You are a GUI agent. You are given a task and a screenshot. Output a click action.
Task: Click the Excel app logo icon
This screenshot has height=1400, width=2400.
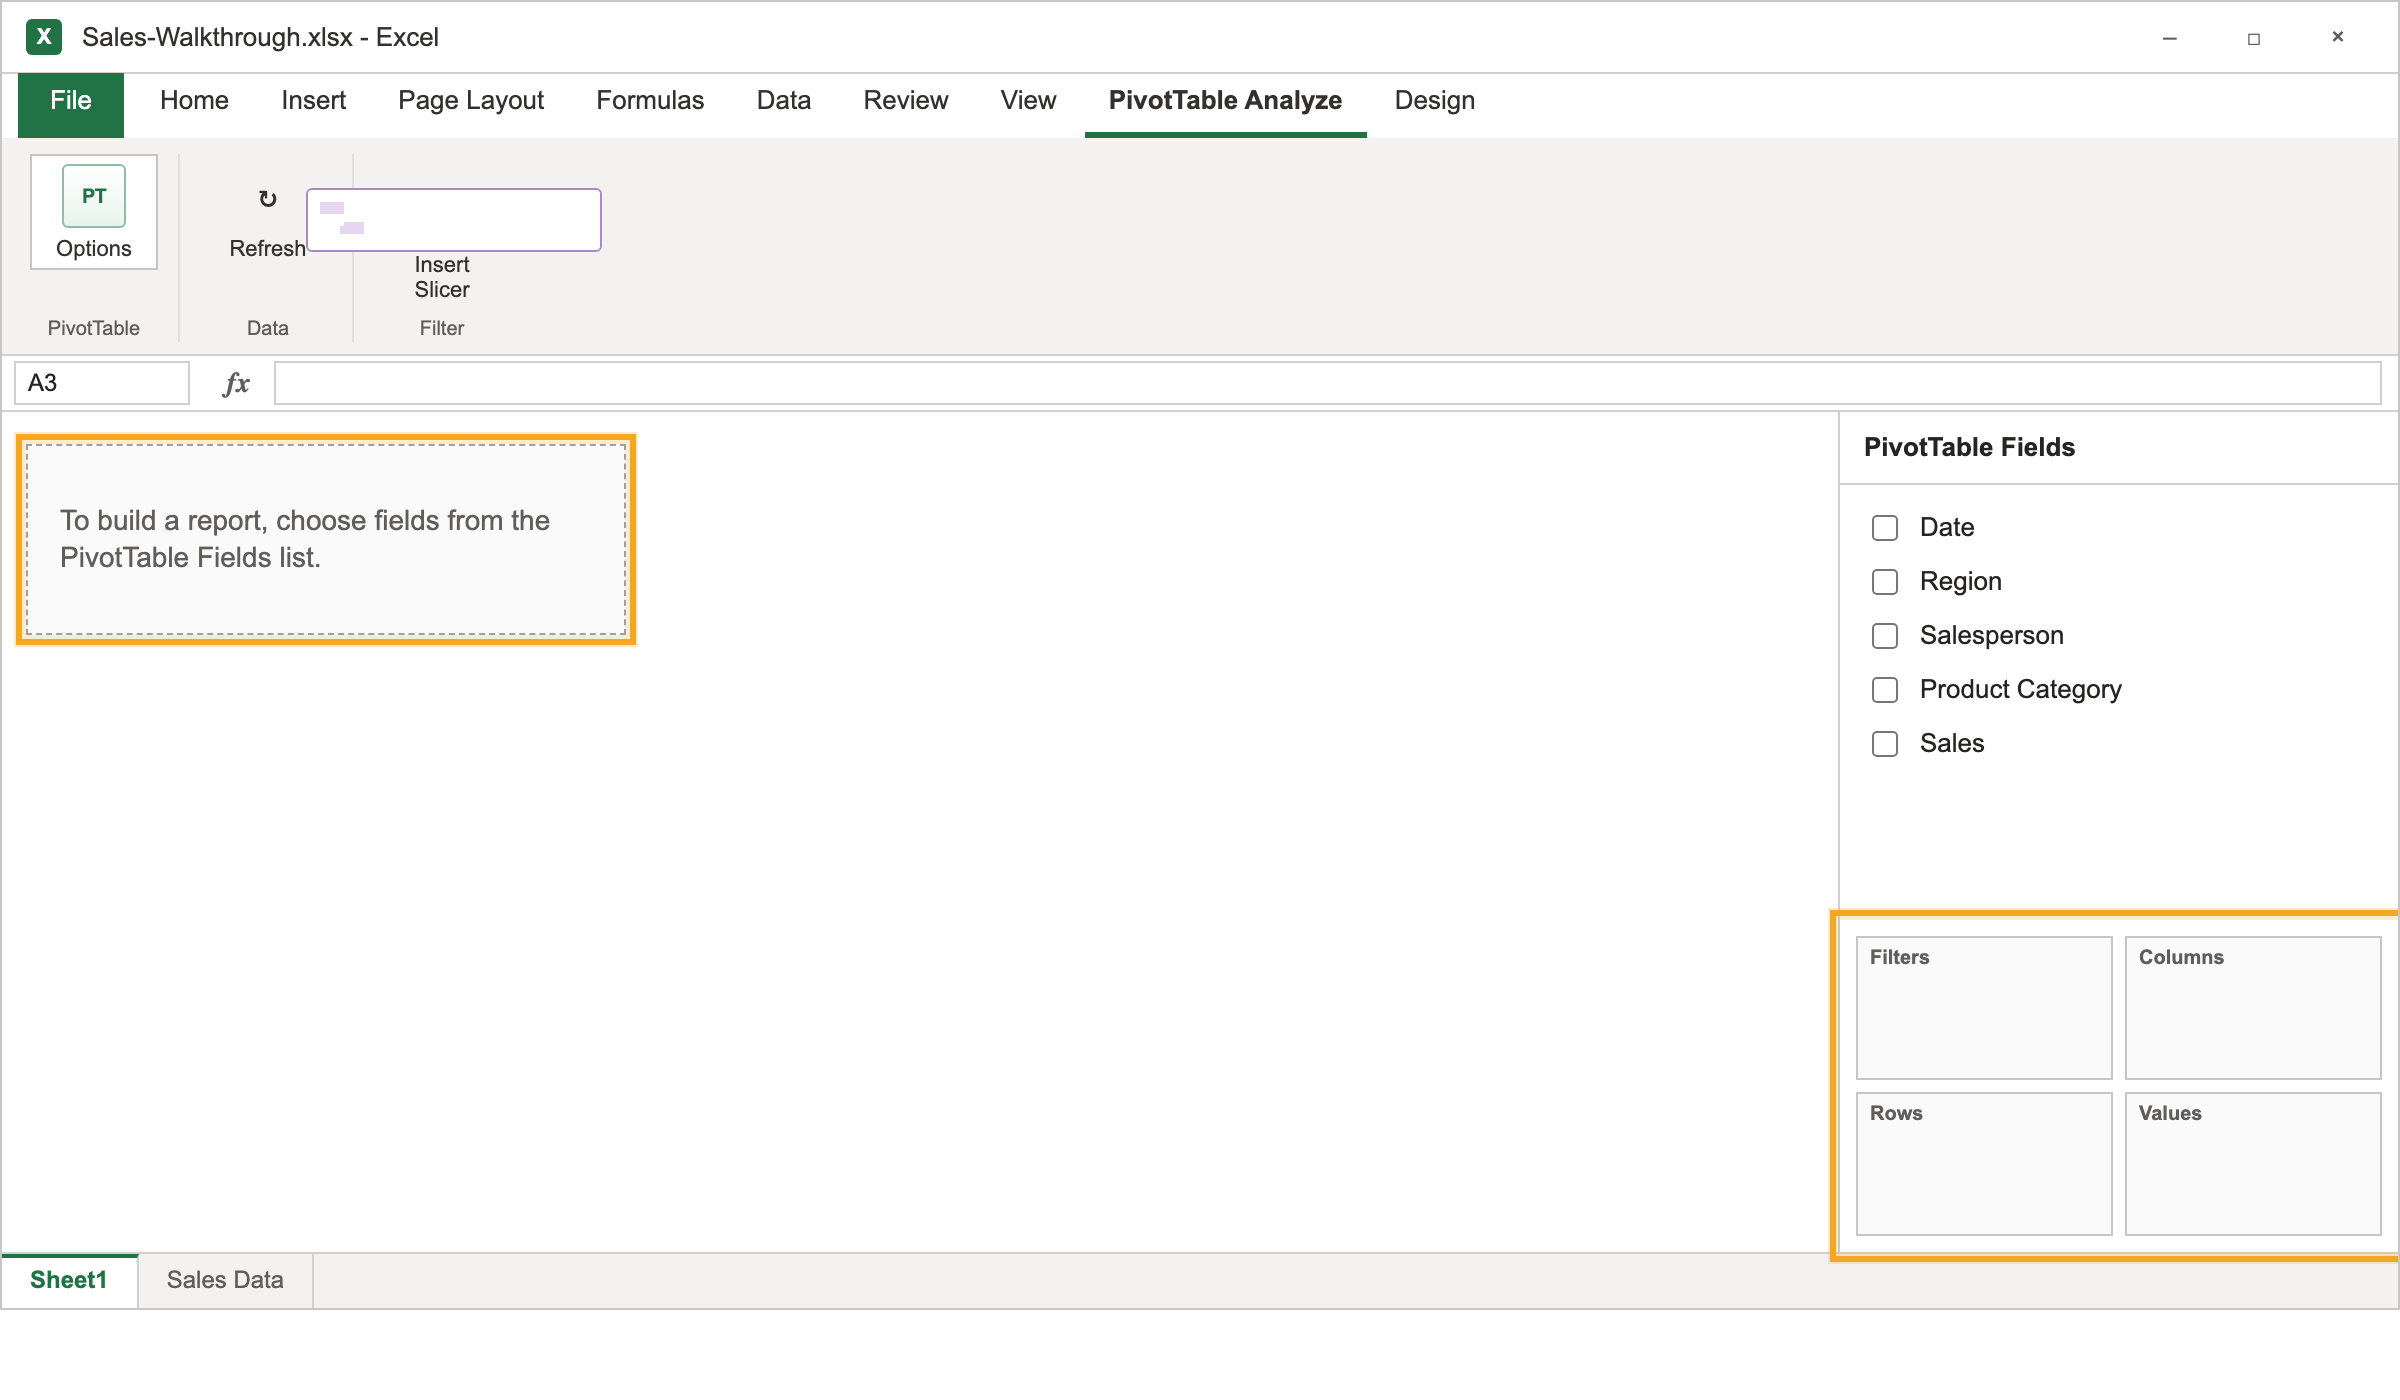(44, 37)
